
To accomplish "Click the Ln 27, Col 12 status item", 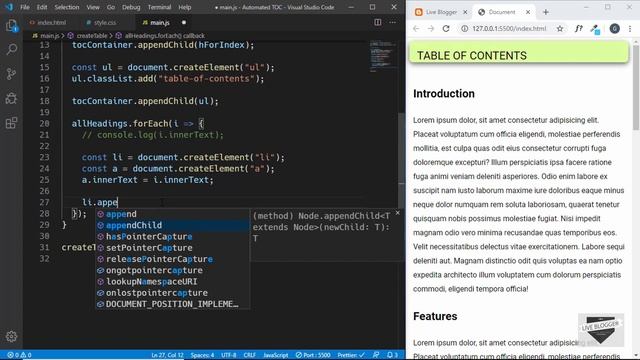I will point(167,355).
